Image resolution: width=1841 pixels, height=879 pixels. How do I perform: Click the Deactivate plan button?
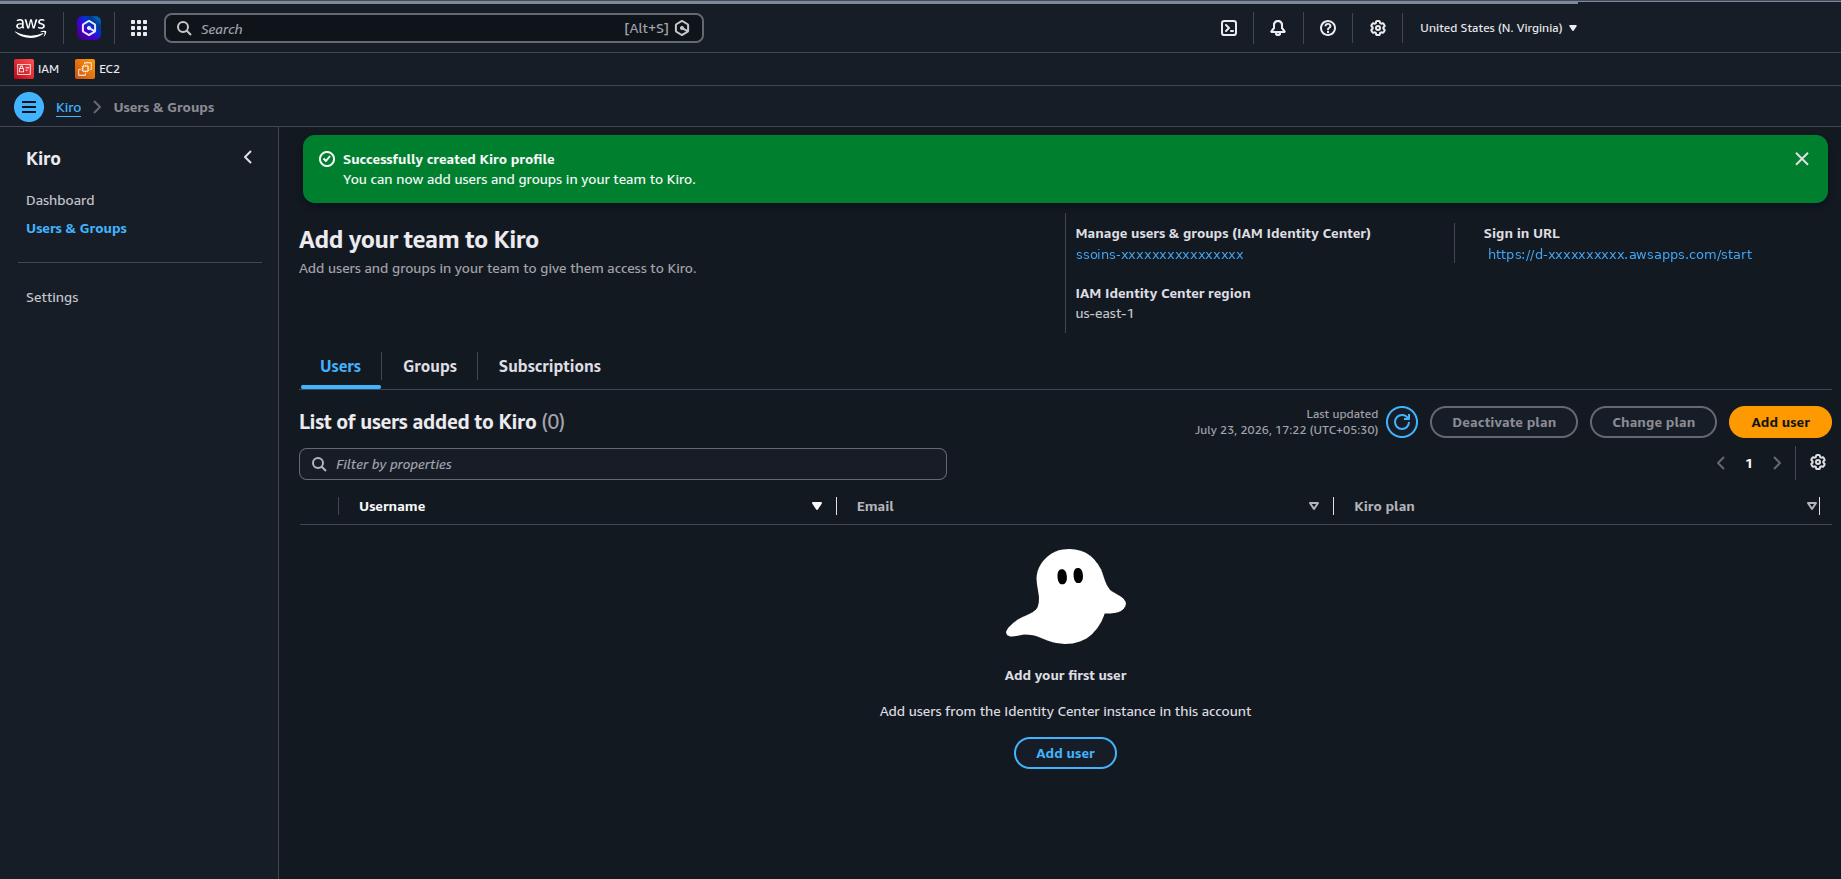(x=1504, y=422)
